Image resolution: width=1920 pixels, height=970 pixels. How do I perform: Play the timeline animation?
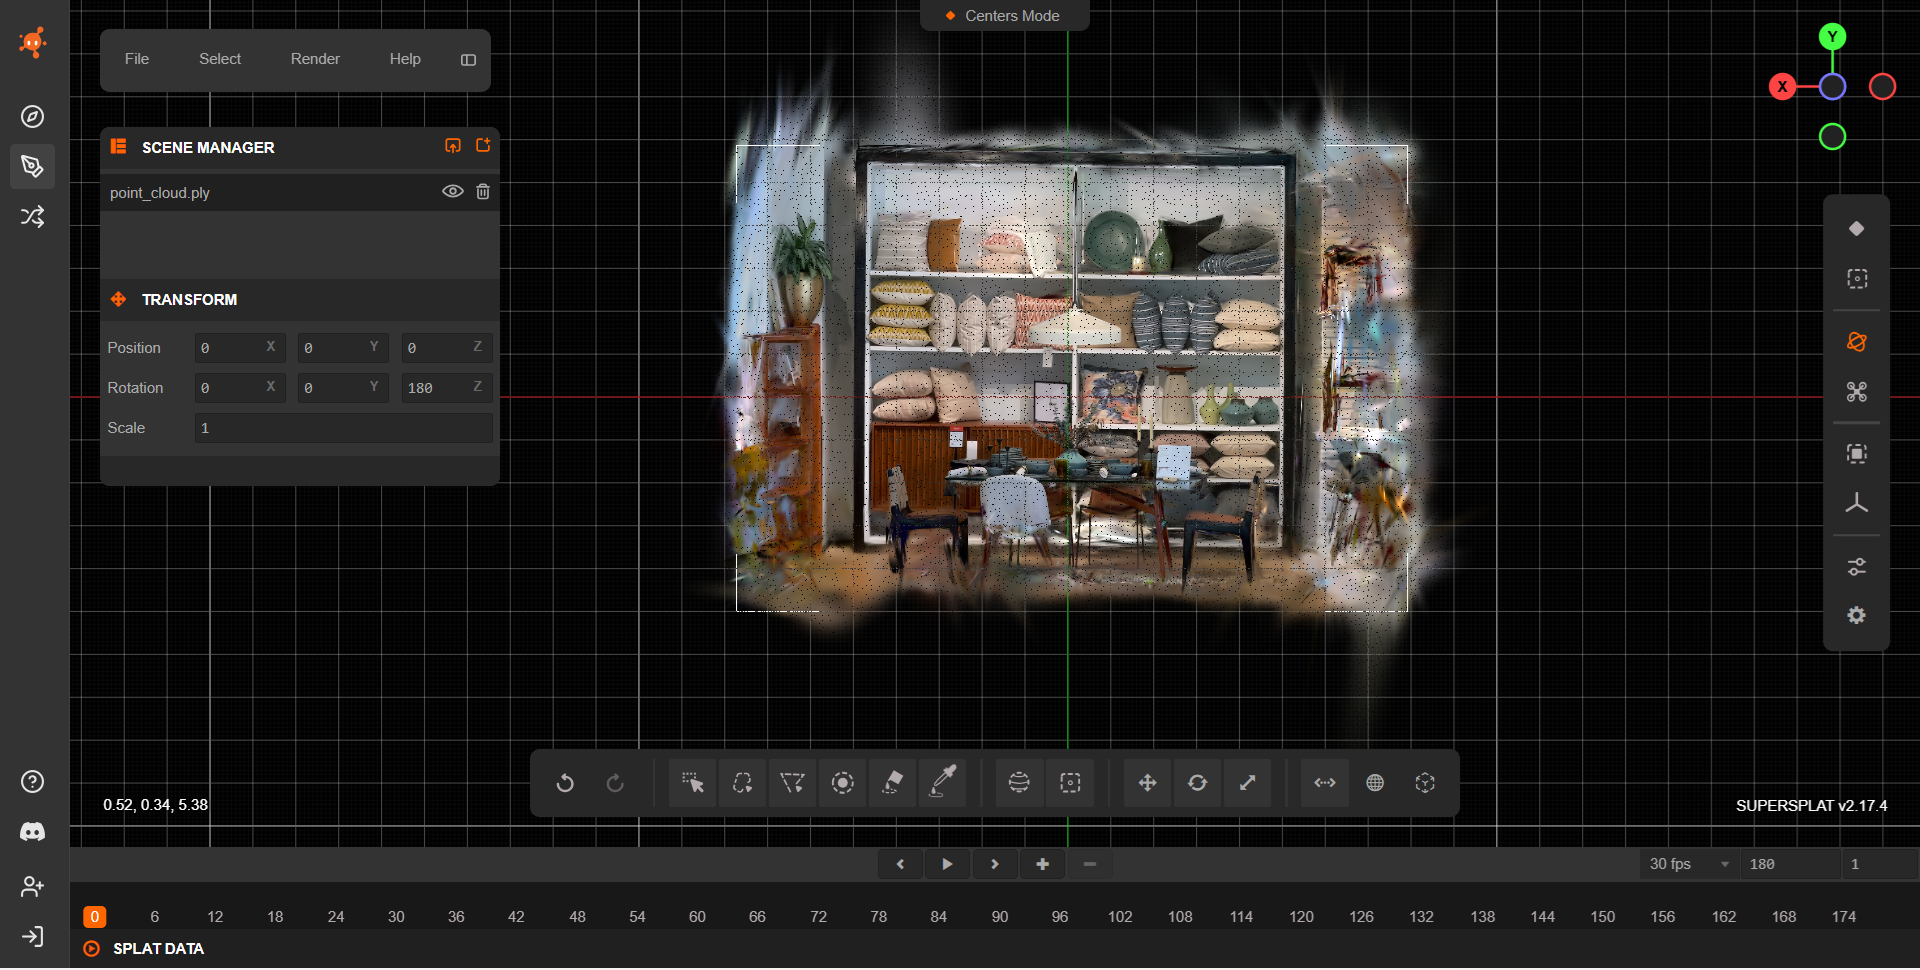tap(947, 864)
